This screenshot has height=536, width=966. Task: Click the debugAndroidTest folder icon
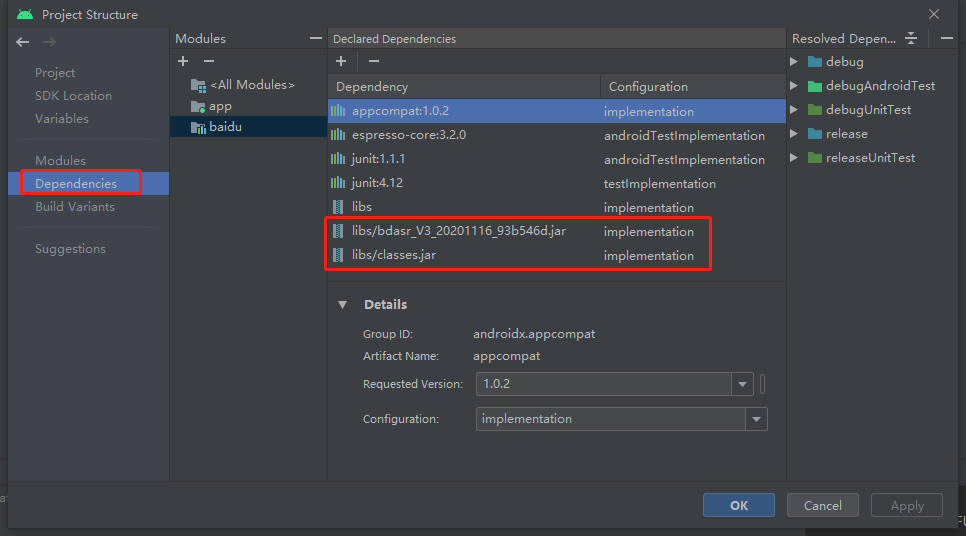pyautogui.click(x=815, y=86)
